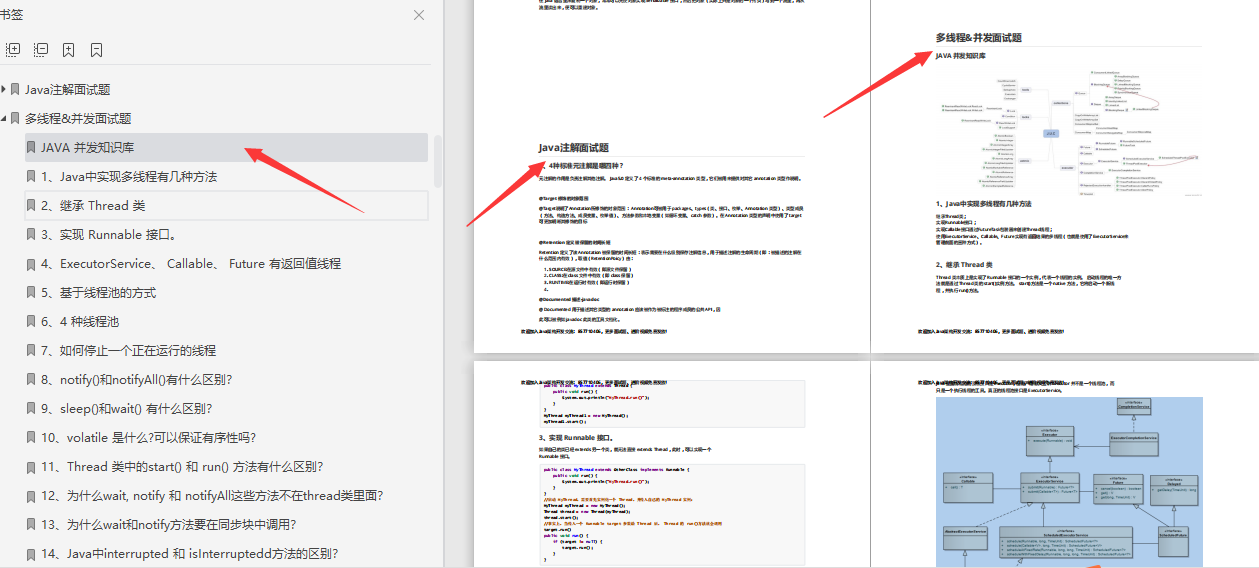The image size is (1259, 568).
Task: Open bookmark 10、volatile 是什么?可以保证有序性吗?
Action: click(x=149, y=437)
